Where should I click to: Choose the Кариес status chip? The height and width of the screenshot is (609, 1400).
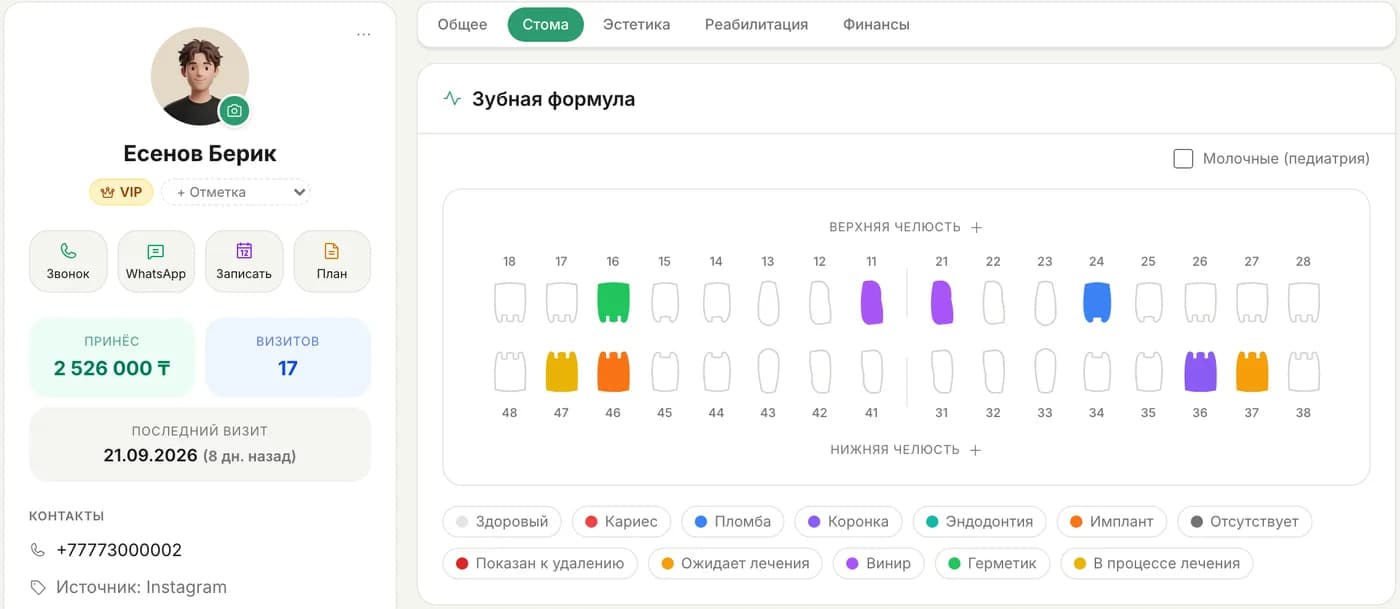pyautogui.click(x=621, y=521)
